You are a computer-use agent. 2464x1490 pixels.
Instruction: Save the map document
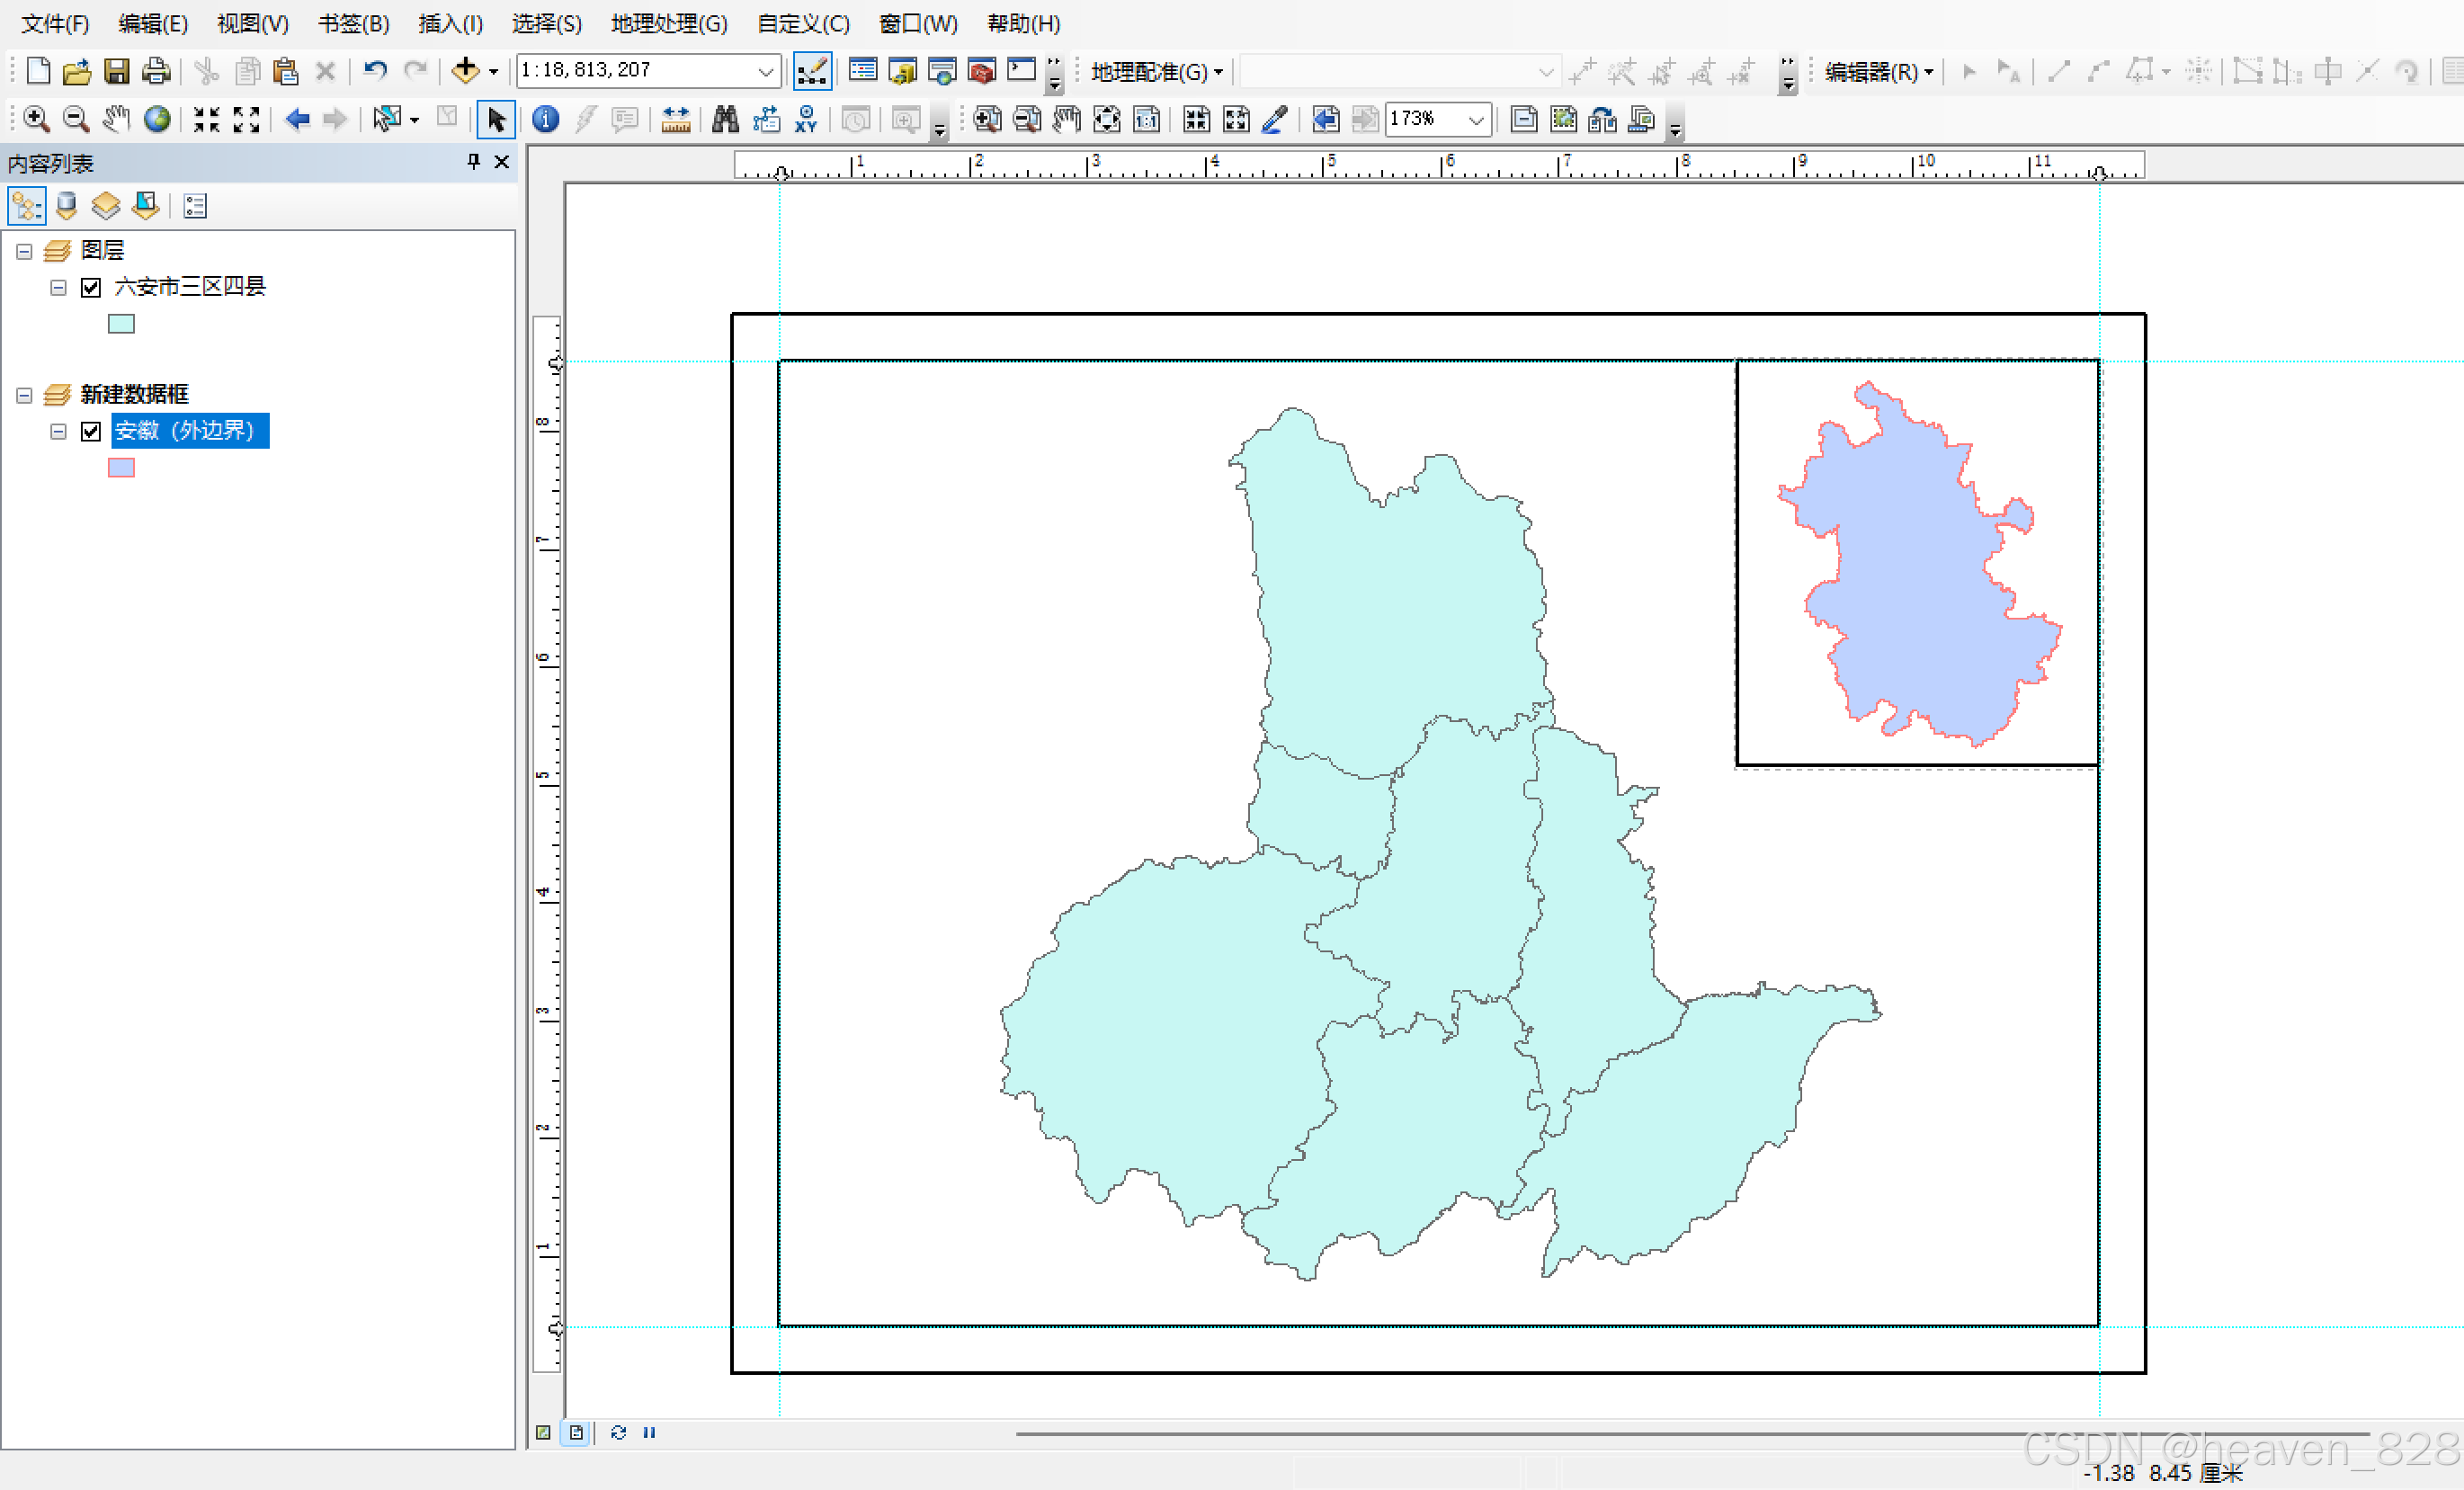point(117,71)
